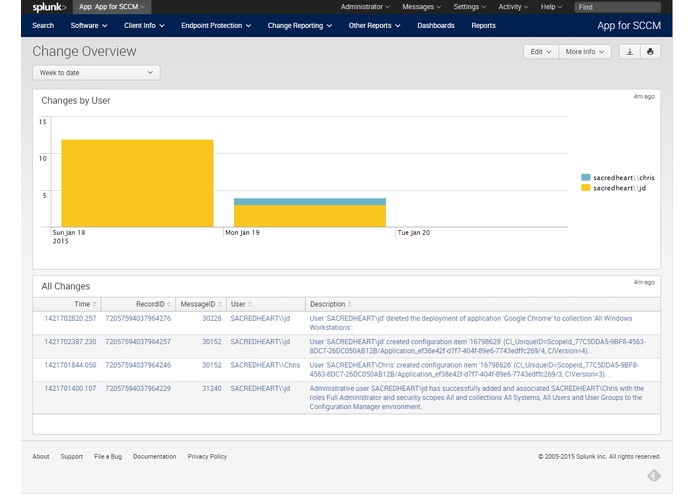Click the sacredheart\\chris legend label
Image resolution: width=695 pixels, height=494 pixels.
point(624,178)
